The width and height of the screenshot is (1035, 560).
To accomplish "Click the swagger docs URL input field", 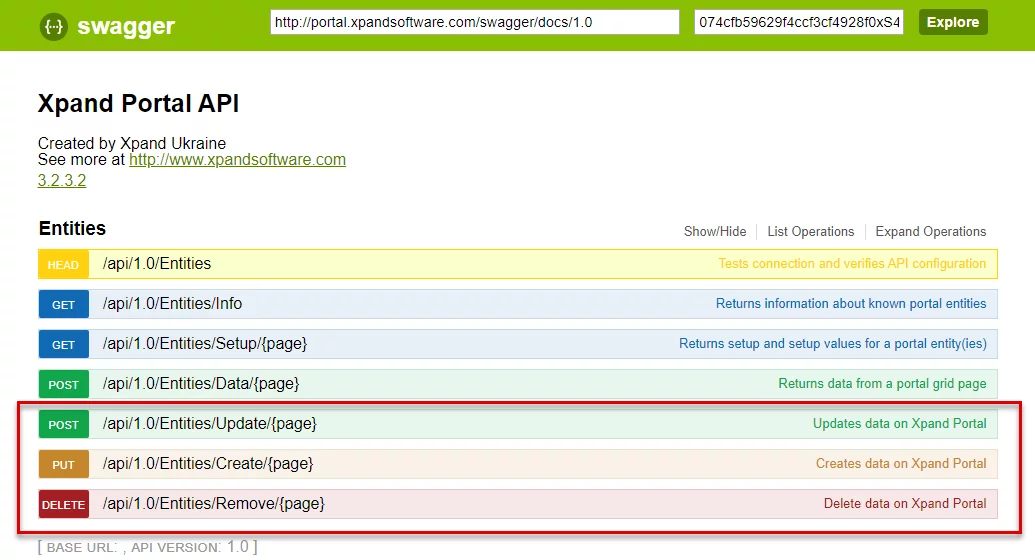I will [474, 22].
